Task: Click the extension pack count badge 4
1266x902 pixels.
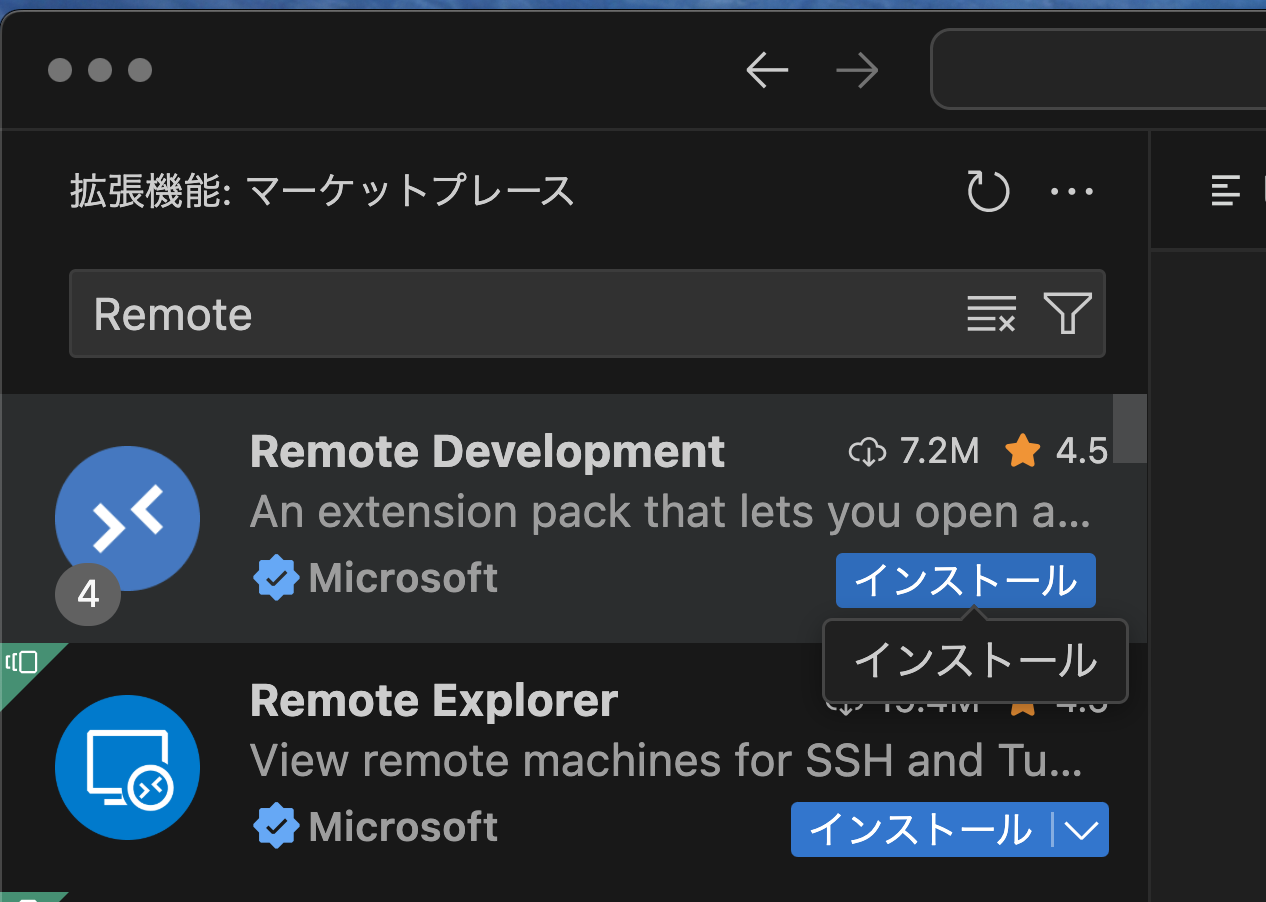Action: coord(88,595)
